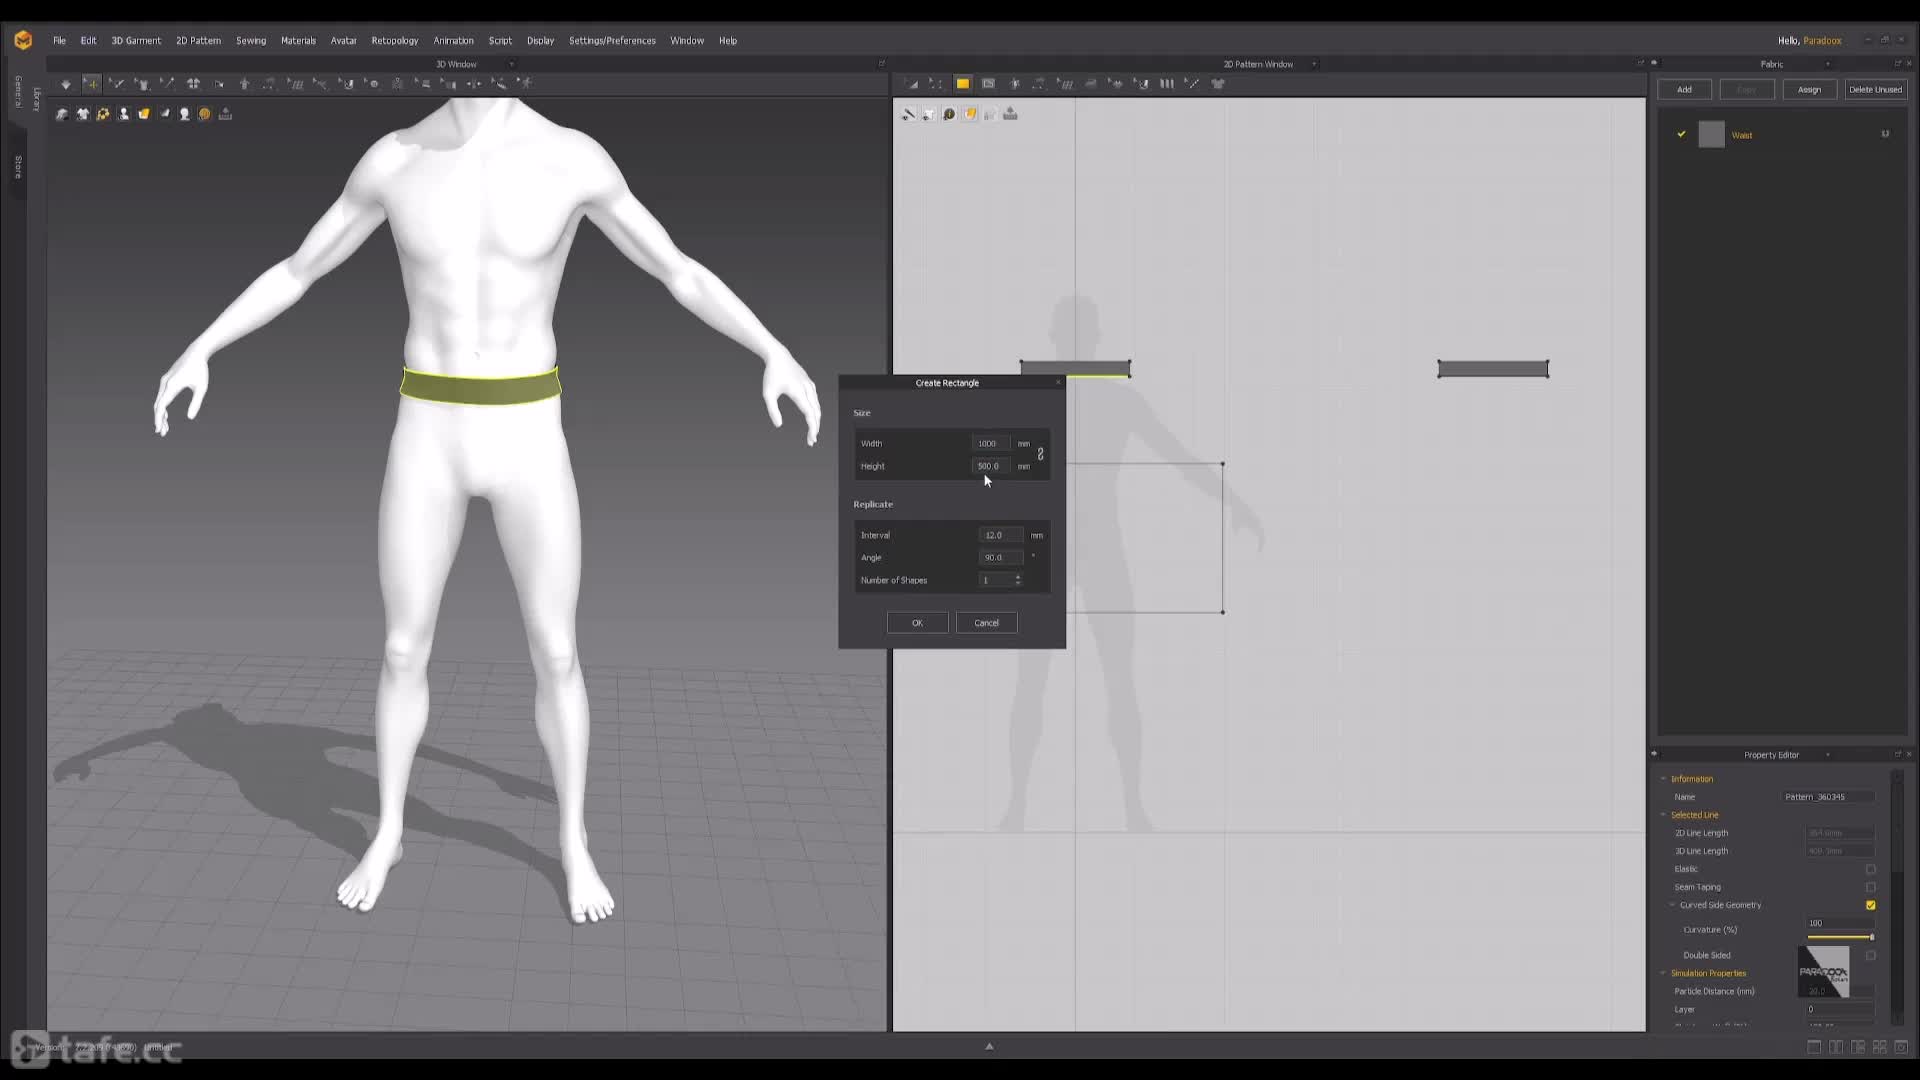Adjust the Curvature percentage slider
Screen dimensions: 1920x1080
point(1840,937)
